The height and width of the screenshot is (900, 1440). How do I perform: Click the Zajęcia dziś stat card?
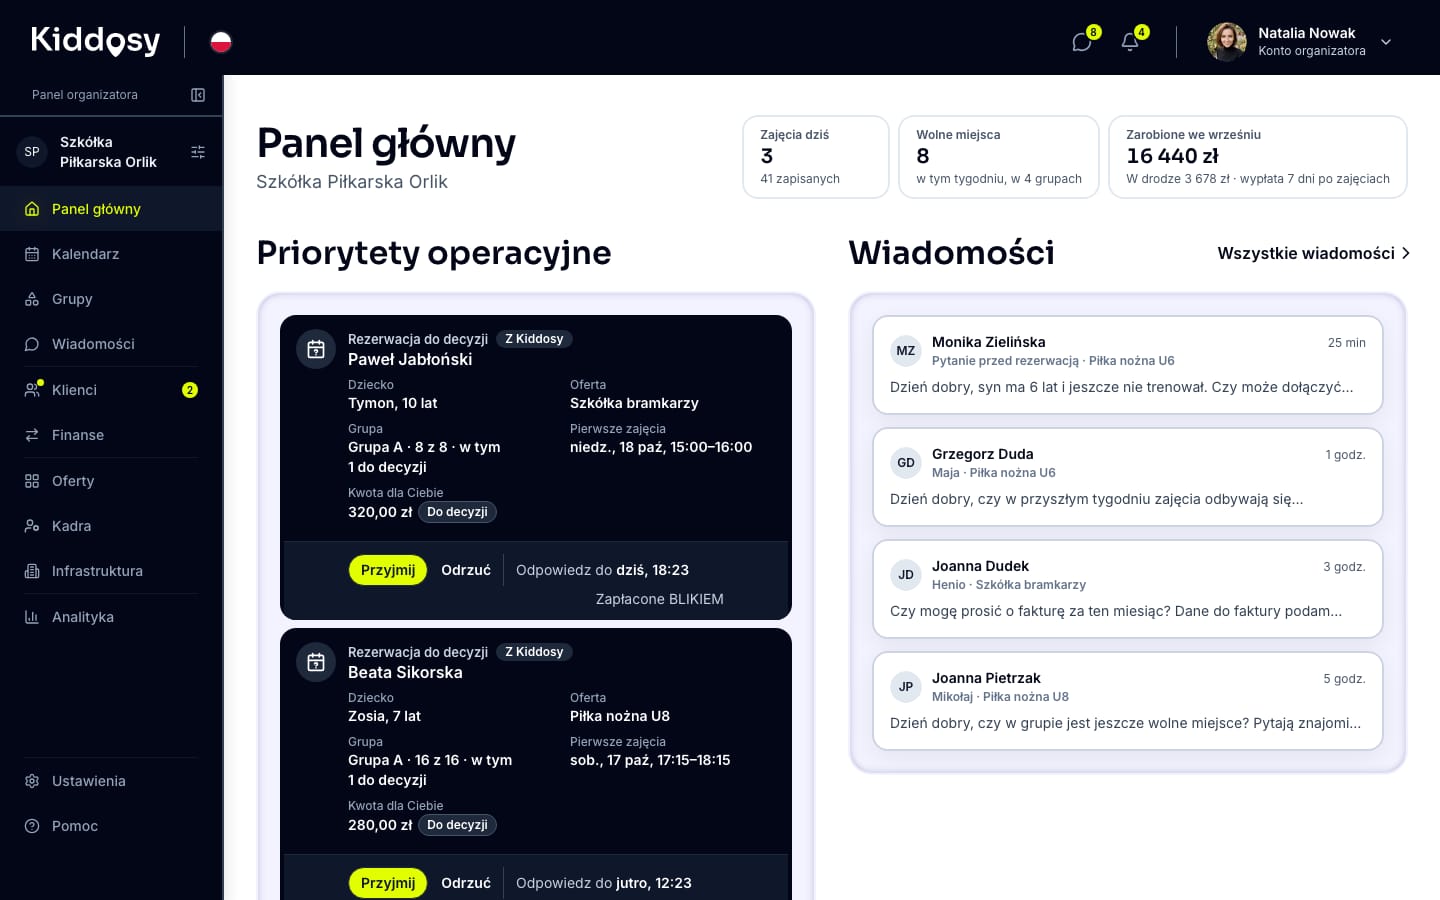click(x=816, y=157)
